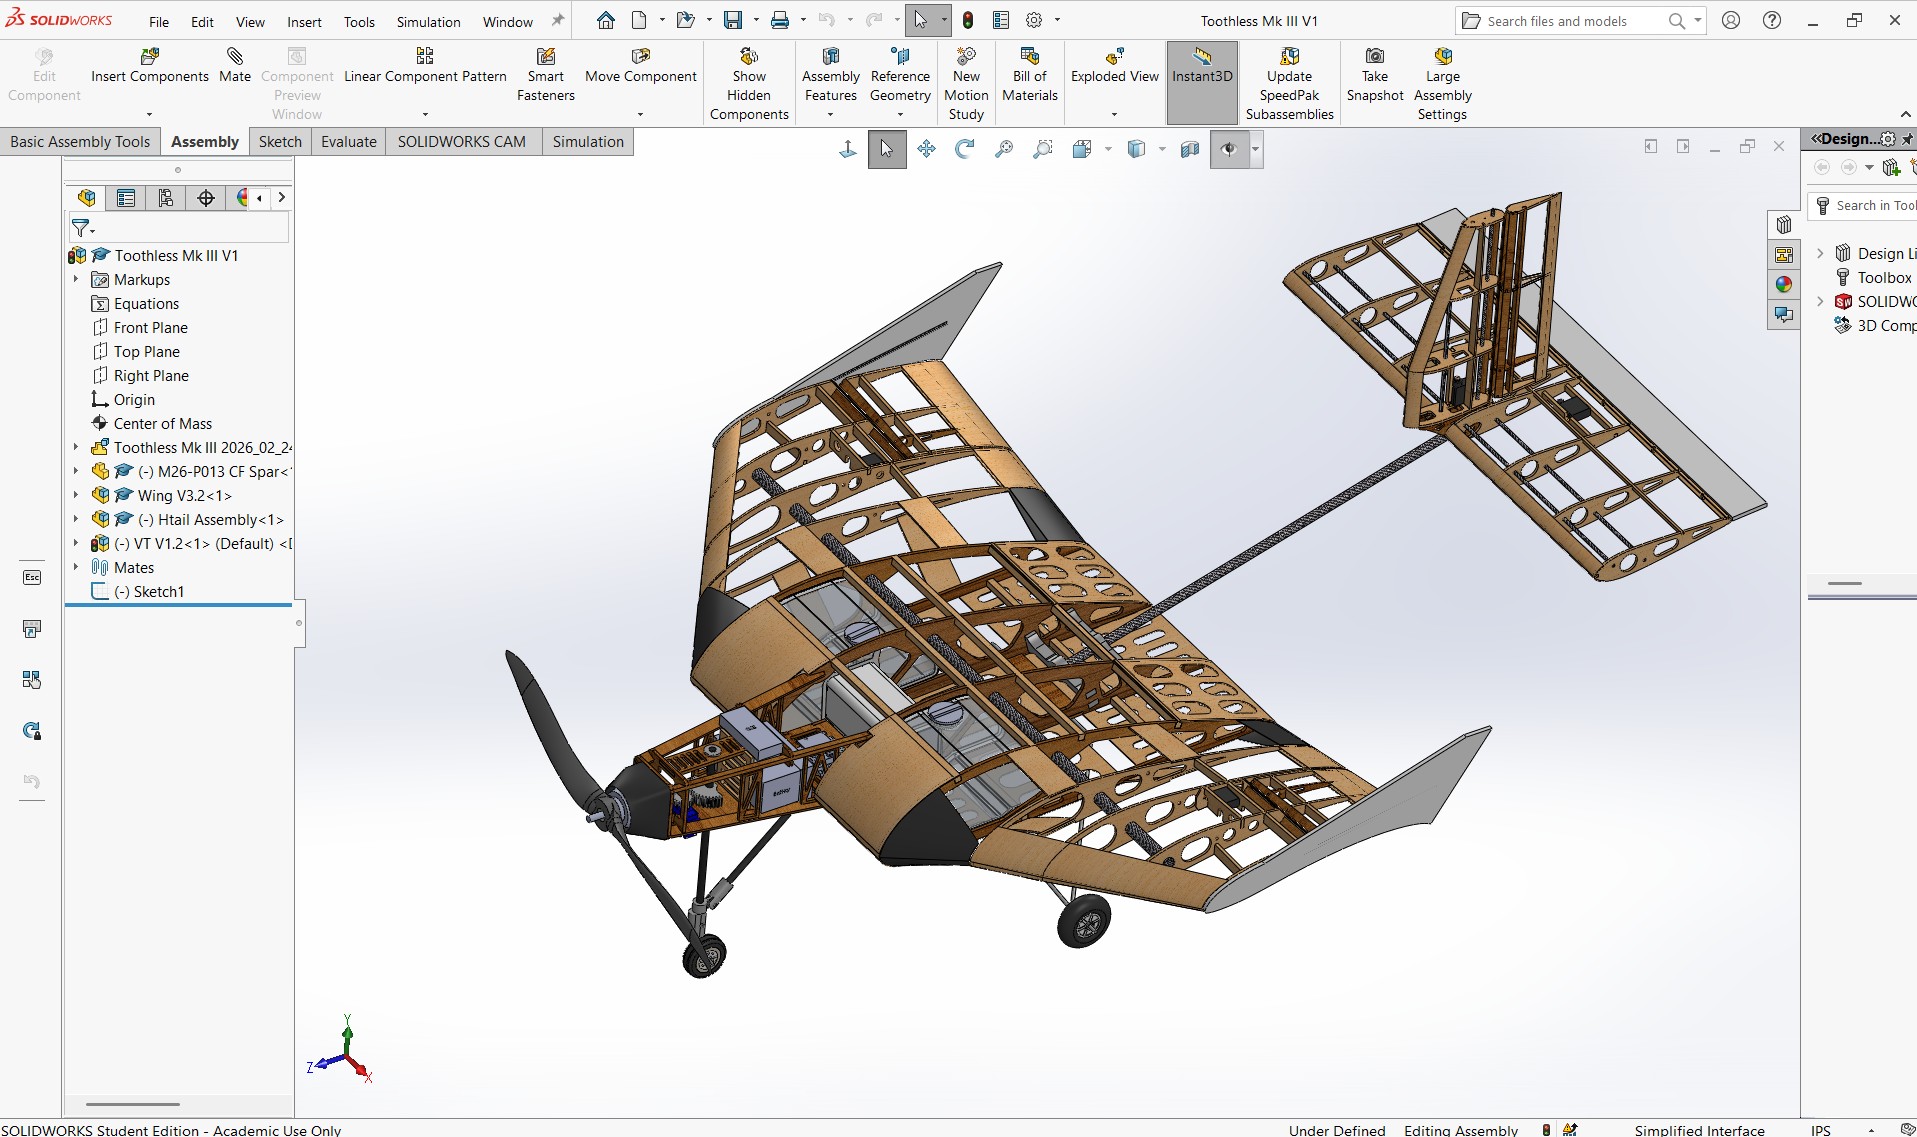The height and width of the screenshot is (1137, 1917).
Task: Select the Mate tool
Action: point(235,65)
